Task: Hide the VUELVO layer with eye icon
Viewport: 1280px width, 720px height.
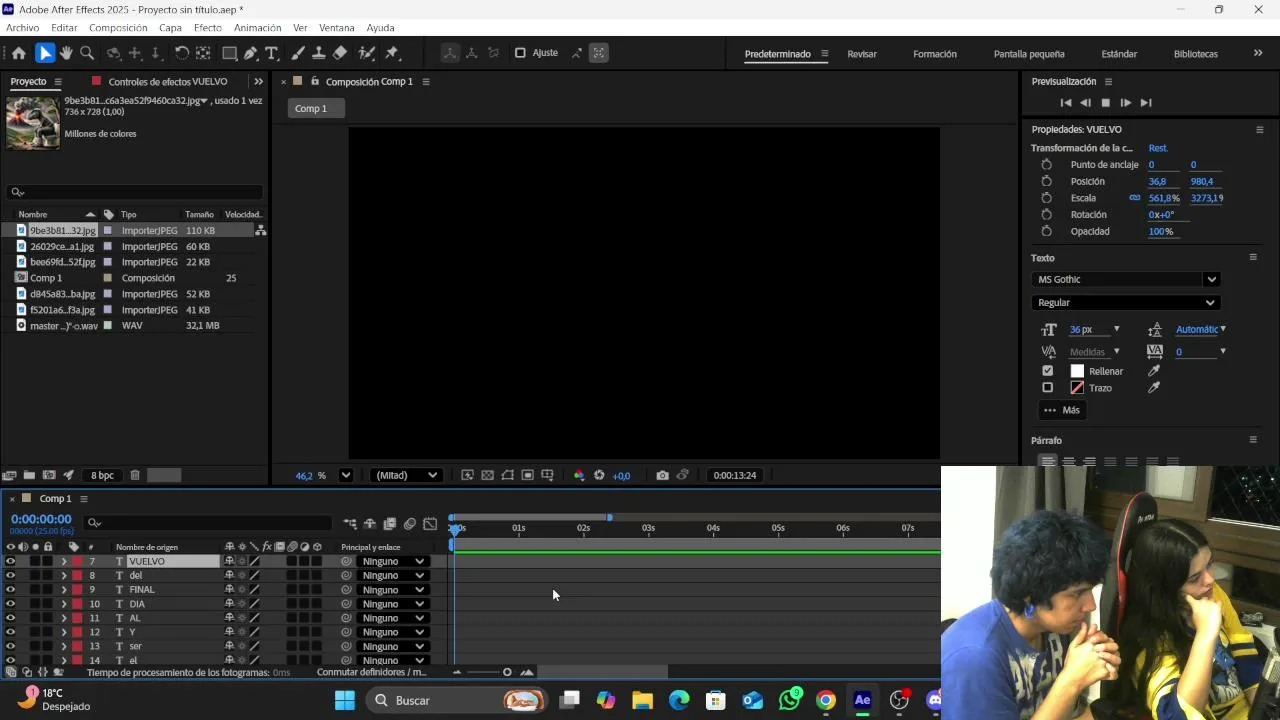Action: [10, 562]
